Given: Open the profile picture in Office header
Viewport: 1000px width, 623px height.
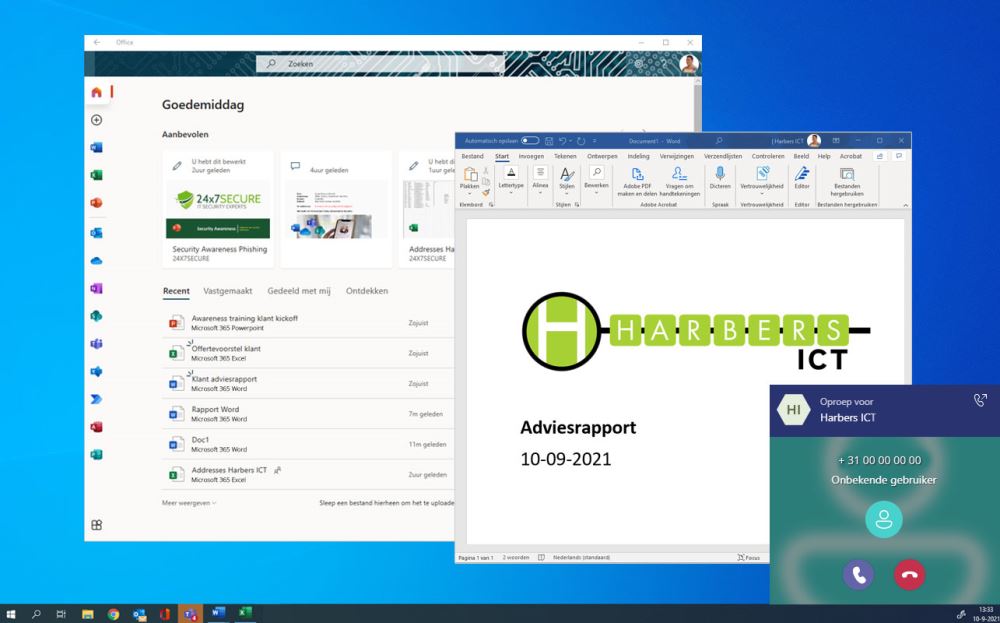Looking at the screenshot, I should click(689, 64).
